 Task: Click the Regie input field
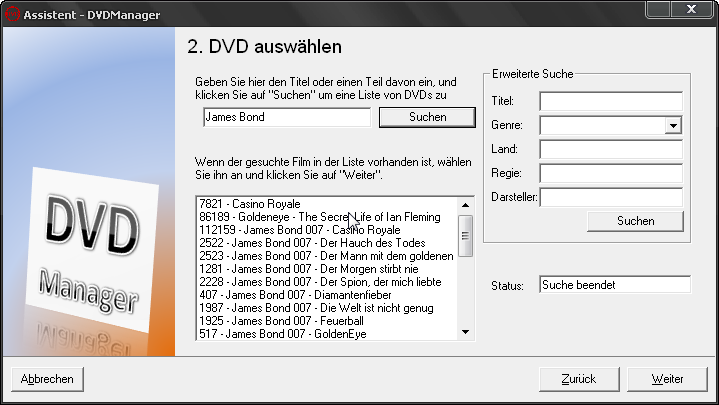(611, 173)
